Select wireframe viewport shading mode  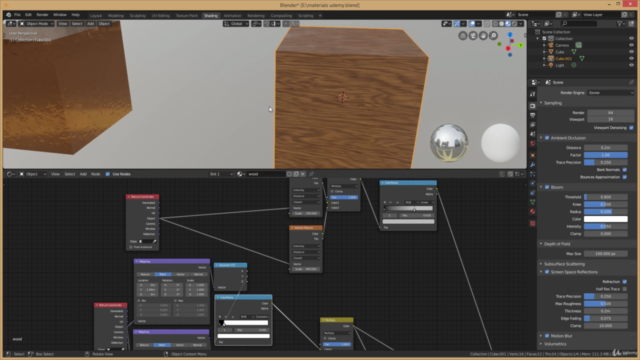point(495,24)
